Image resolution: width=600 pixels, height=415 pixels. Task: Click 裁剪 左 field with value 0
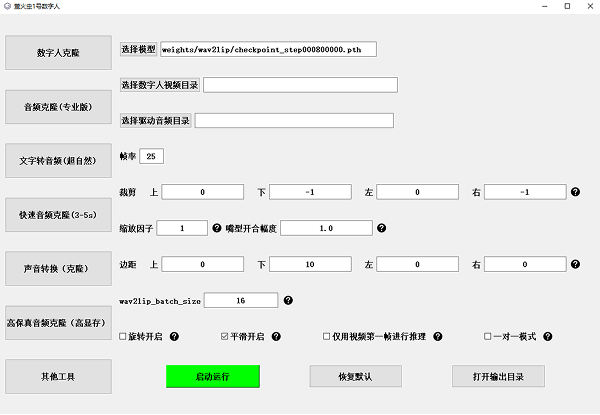(417, 192)
